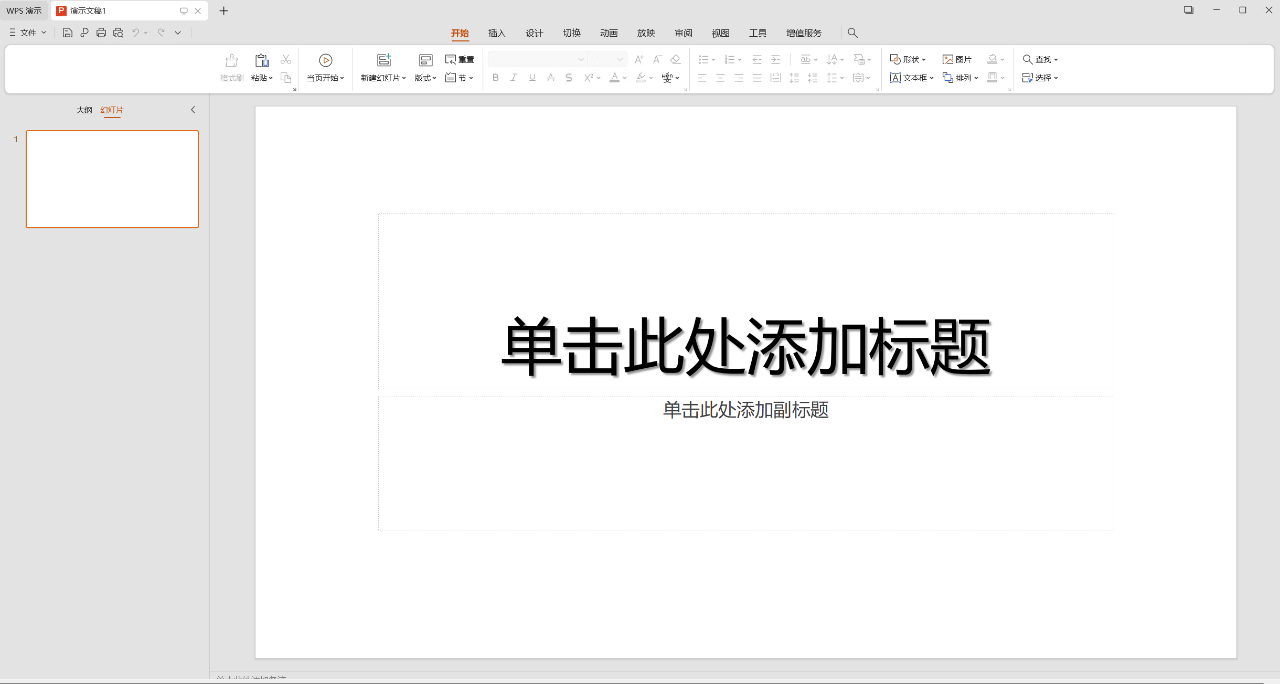The image size is (1280, 684).
Task: Click the subtitle placeholder 单击此处添加副标题
Action: tap(746, 410)
